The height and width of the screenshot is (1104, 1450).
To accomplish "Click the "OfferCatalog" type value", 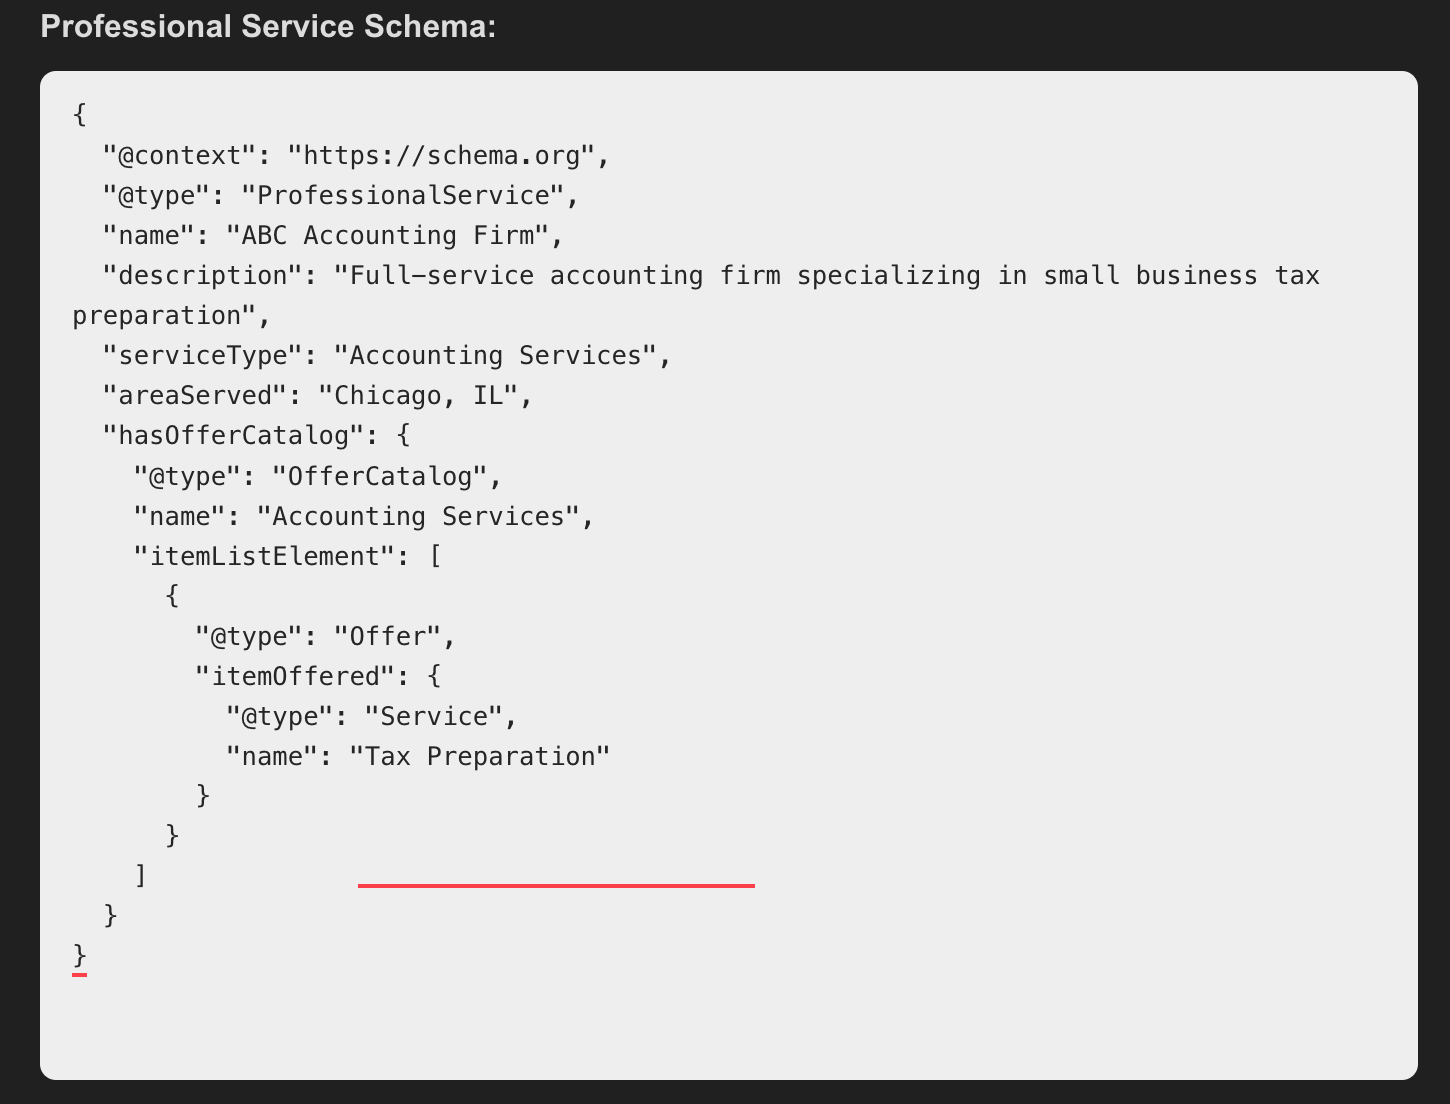I will click(x=379, y=476).
